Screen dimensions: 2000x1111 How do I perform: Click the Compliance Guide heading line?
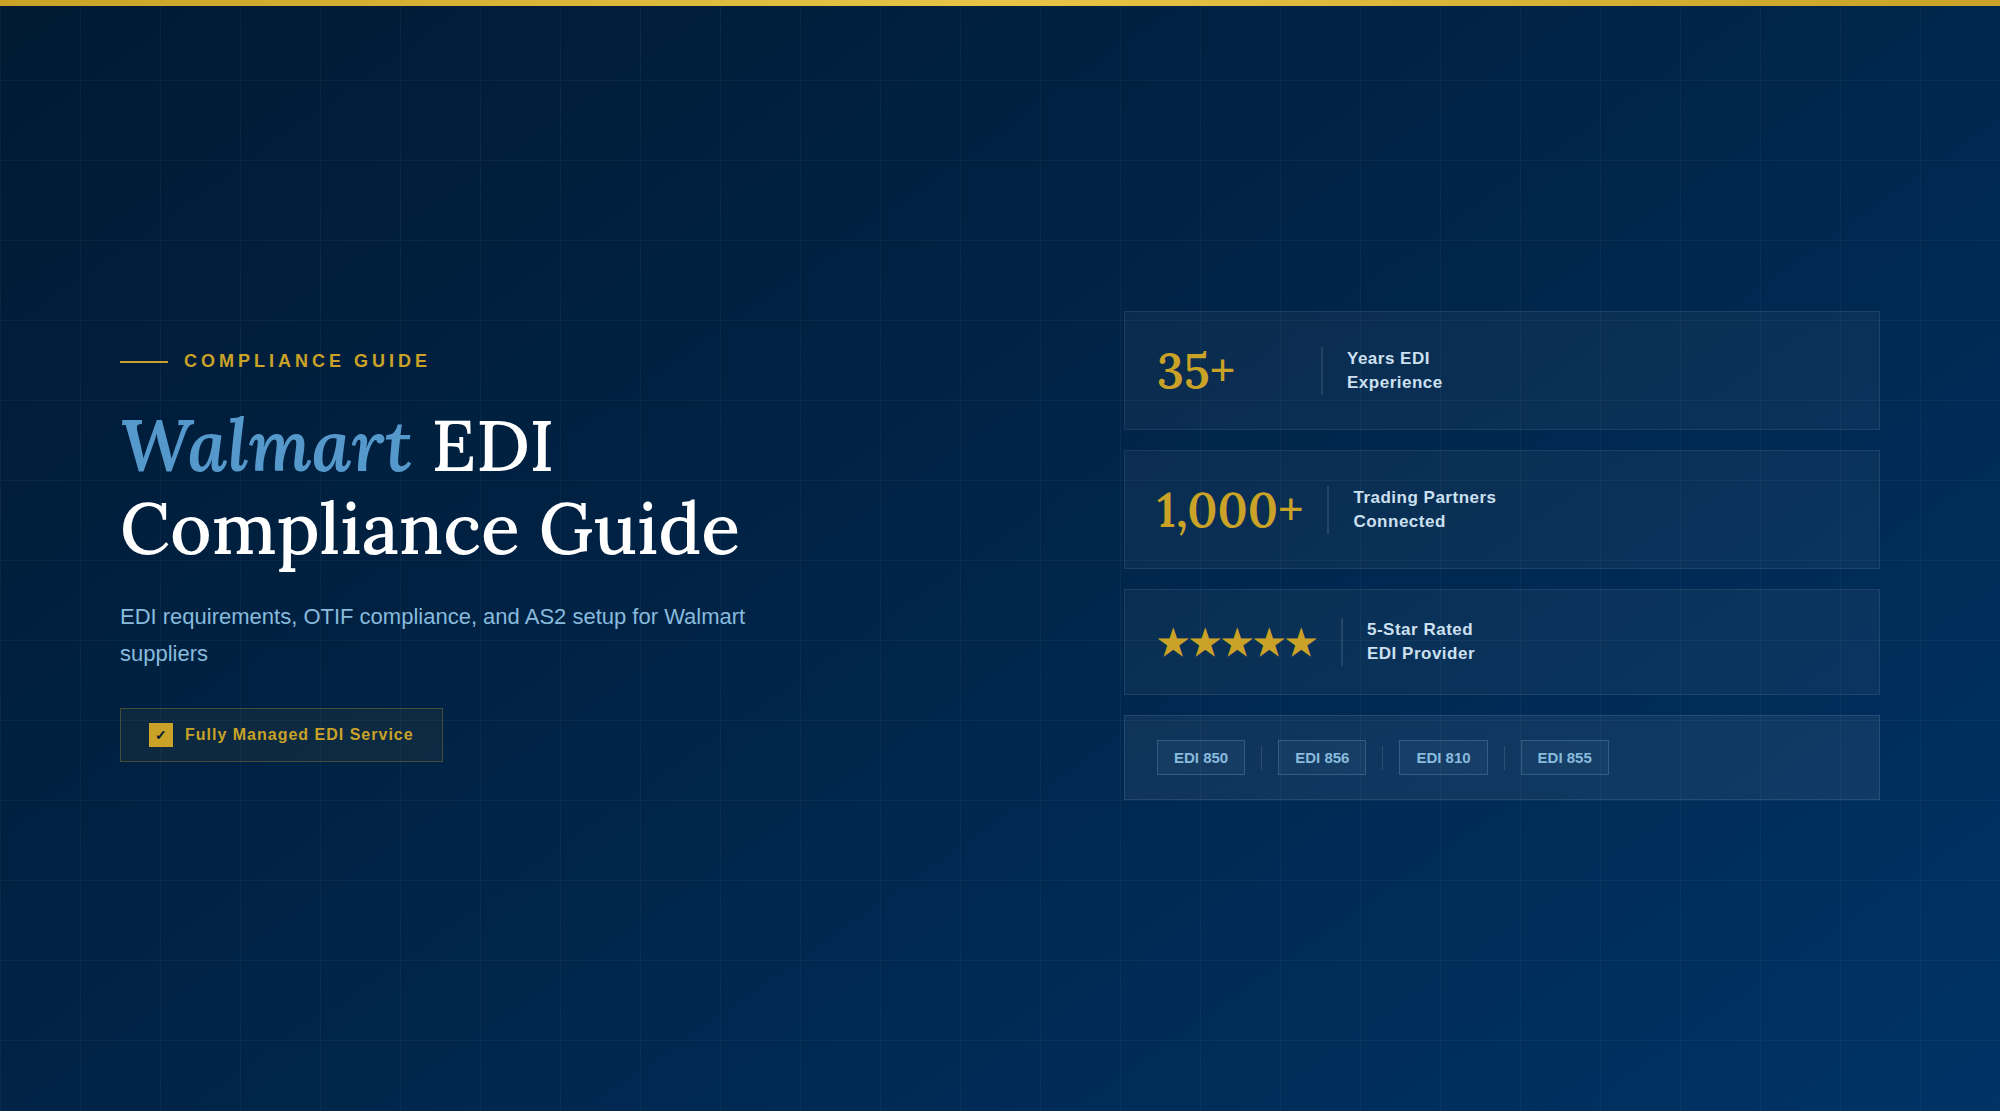[429, 530]
